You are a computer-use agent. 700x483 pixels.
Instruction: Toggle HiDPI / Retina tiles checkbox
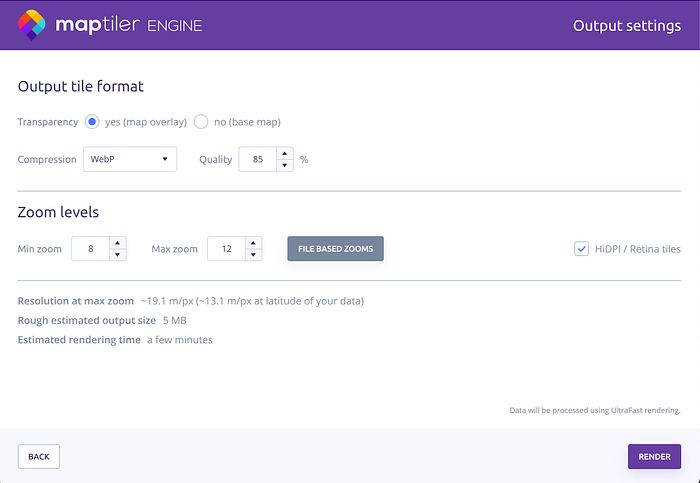coord(581,249)
